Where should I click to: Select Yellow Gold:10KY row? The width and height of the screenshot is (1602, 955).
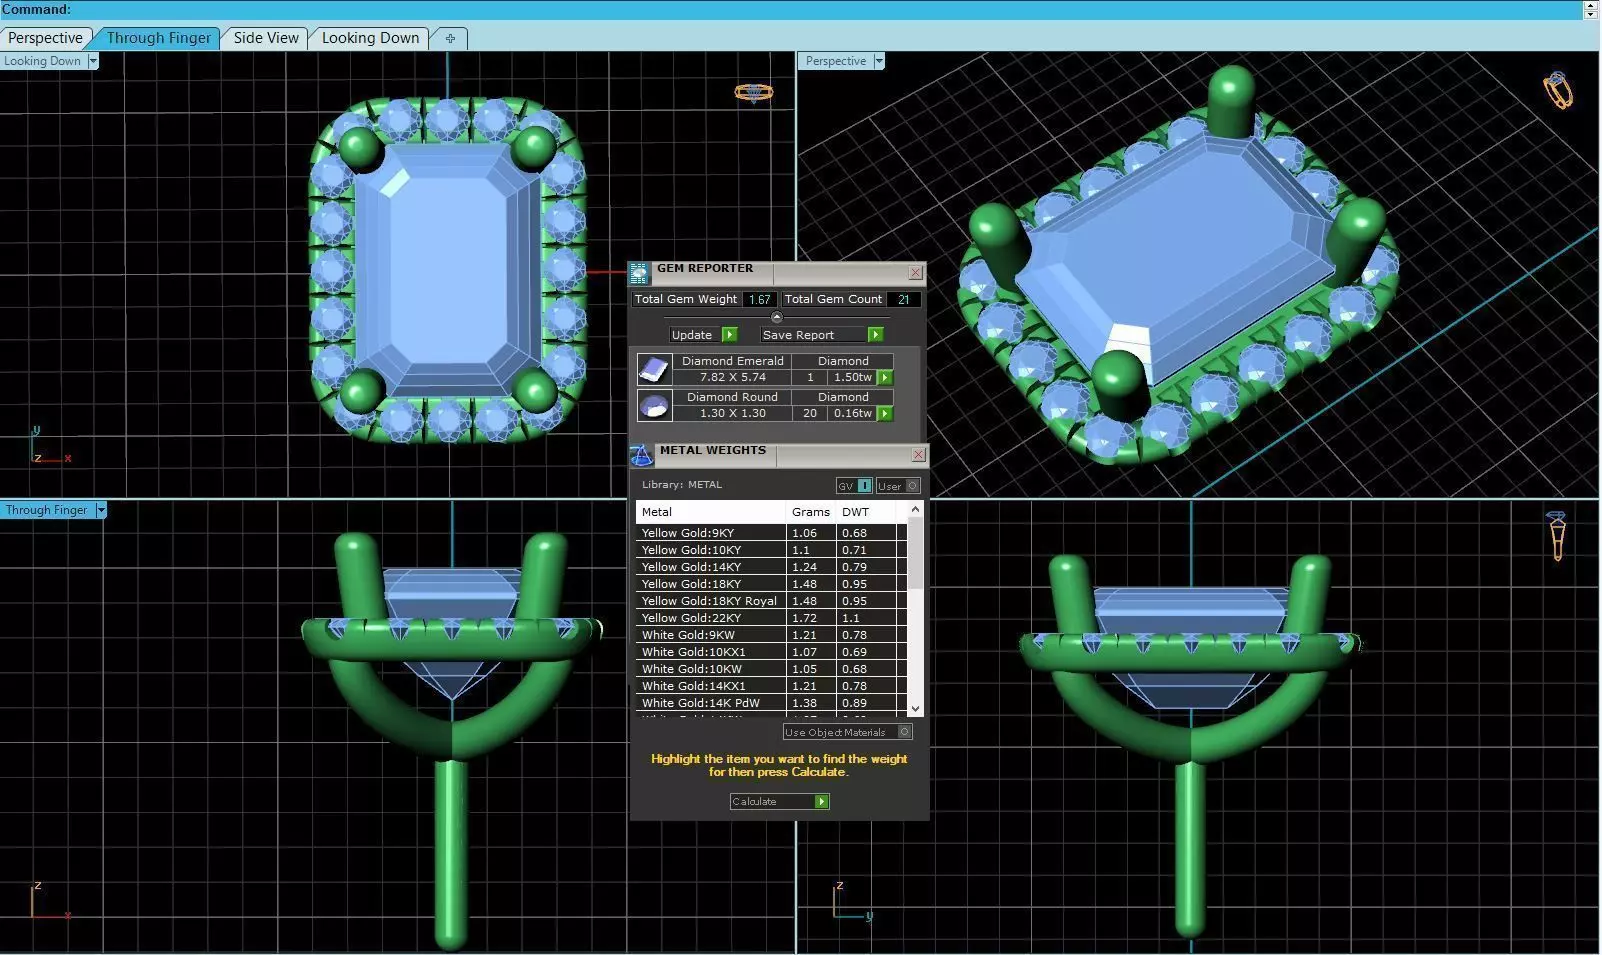(x=771, y=550)
